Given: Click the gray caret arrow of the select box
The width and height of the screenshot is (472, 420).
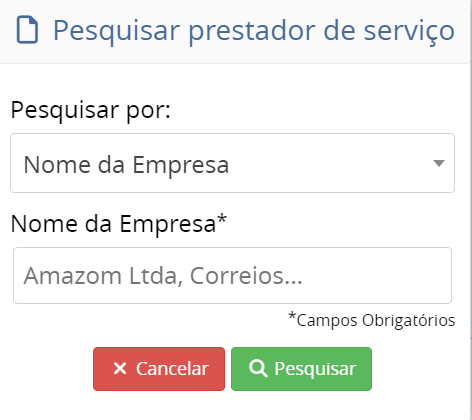Looking at the screenshot, I should click(x=438, y=163).
